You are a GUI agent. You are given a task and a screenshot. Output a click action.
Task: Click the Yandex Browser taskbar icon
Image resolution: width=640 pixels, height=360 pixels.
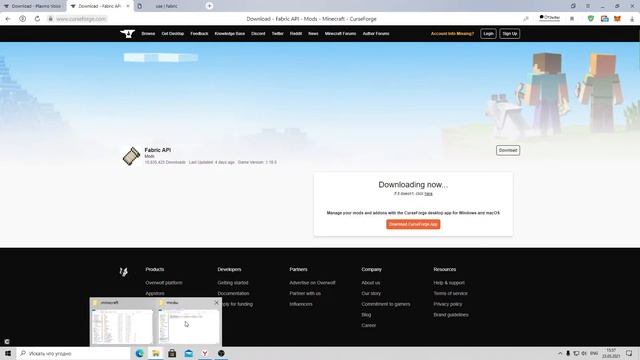(x=205, y=353)
